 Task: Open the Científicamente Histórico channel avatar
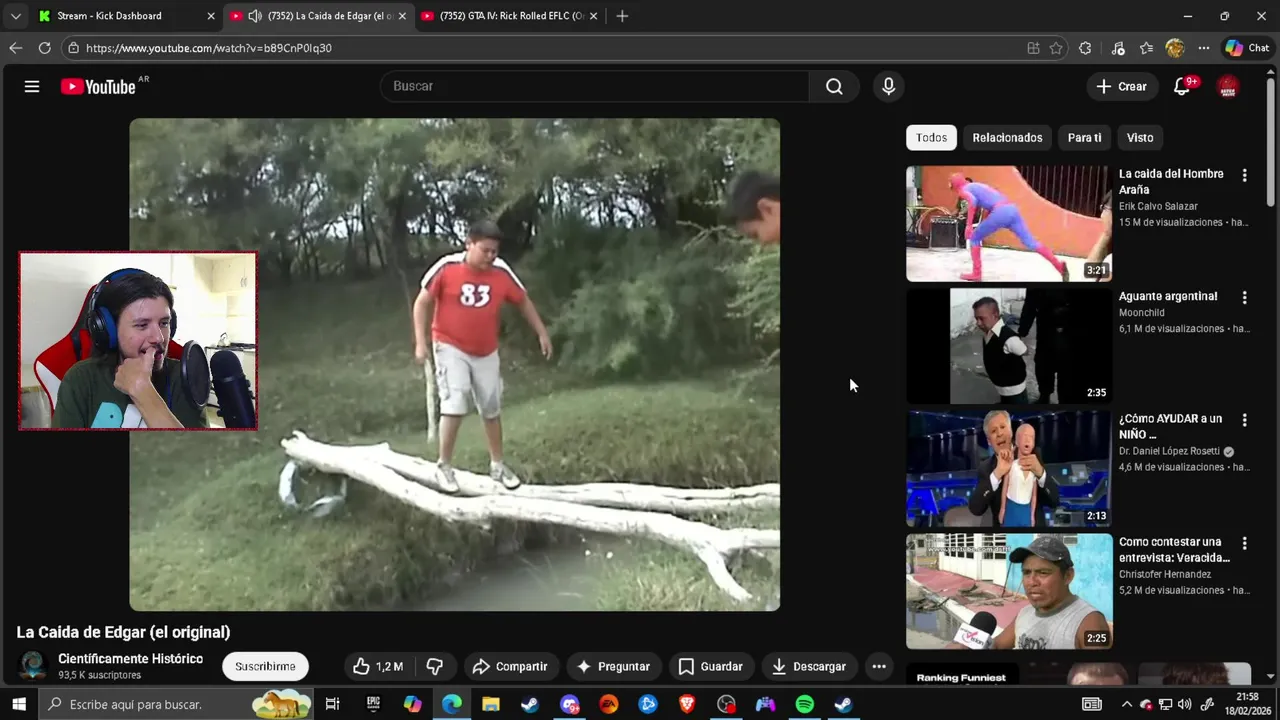coord(33,666)
